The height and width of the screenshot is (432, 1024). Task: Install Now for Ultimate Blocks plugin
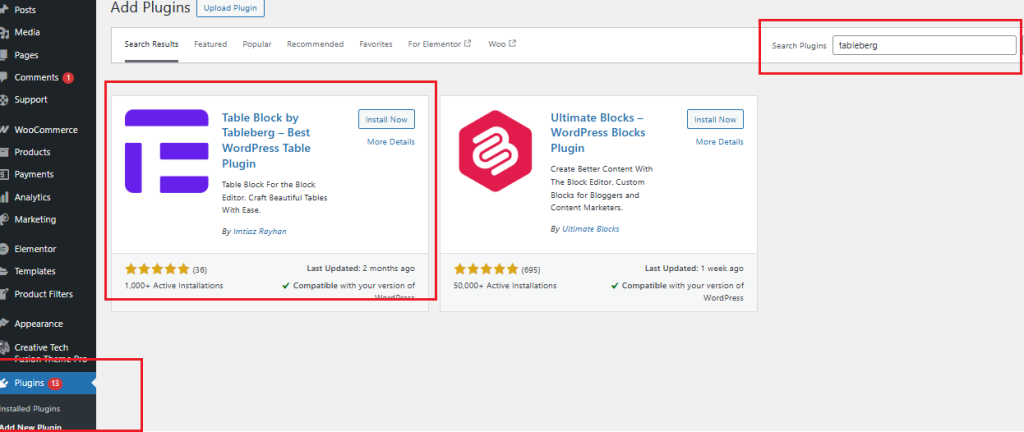[x=715, y=119]
